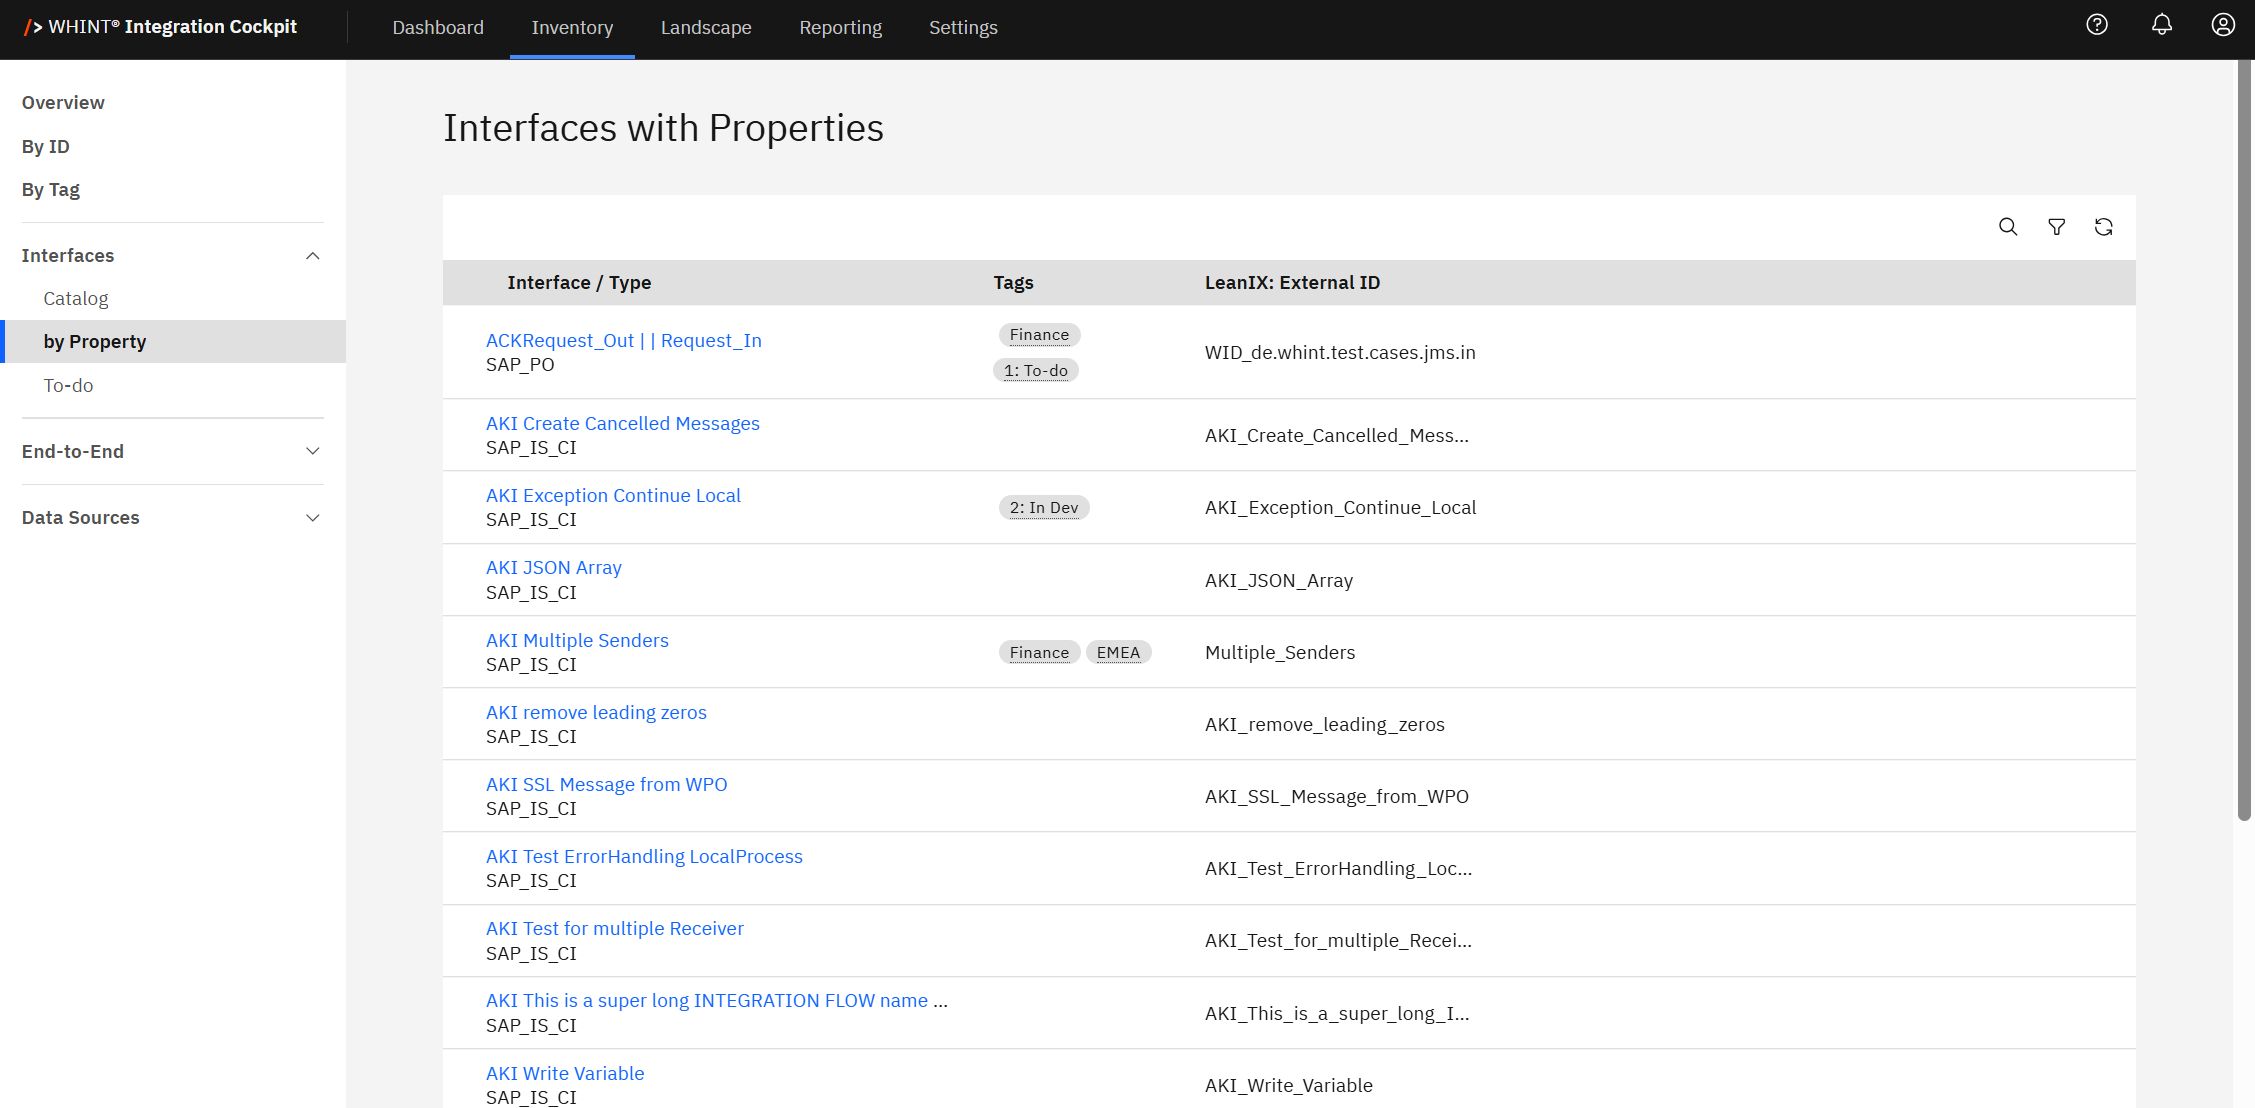The image size is (2255, 1108).
Task: Select Catalog in the sidebar
Action: (x=76, y=299)
